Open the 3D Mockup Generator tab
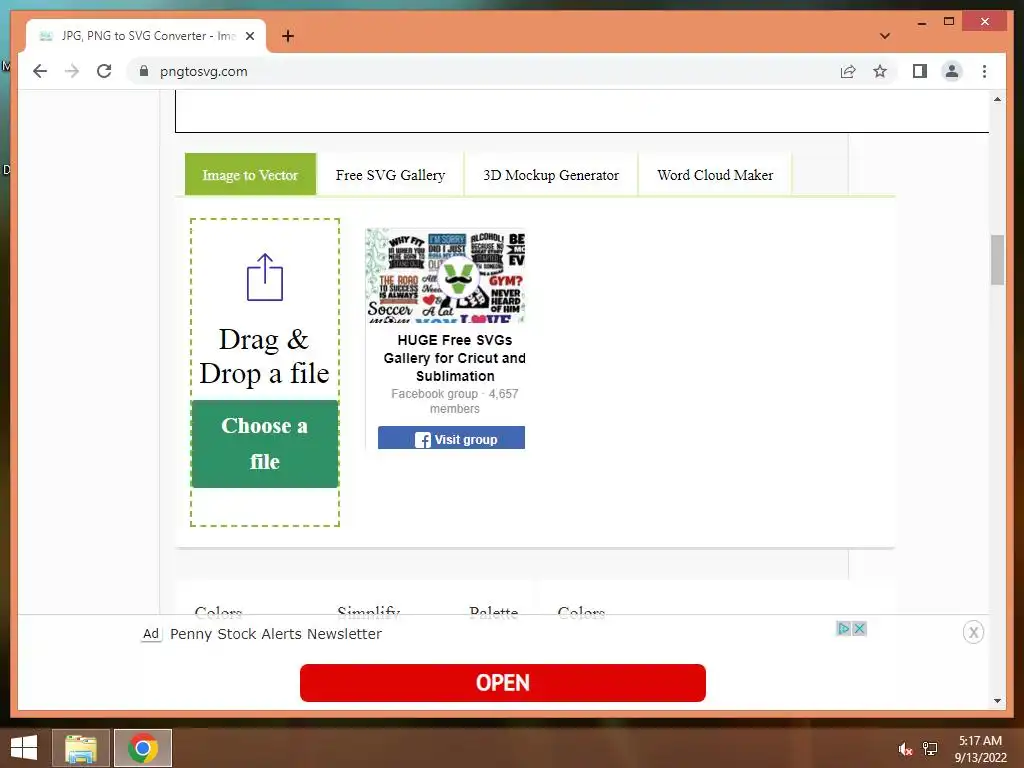 (551, 174)
